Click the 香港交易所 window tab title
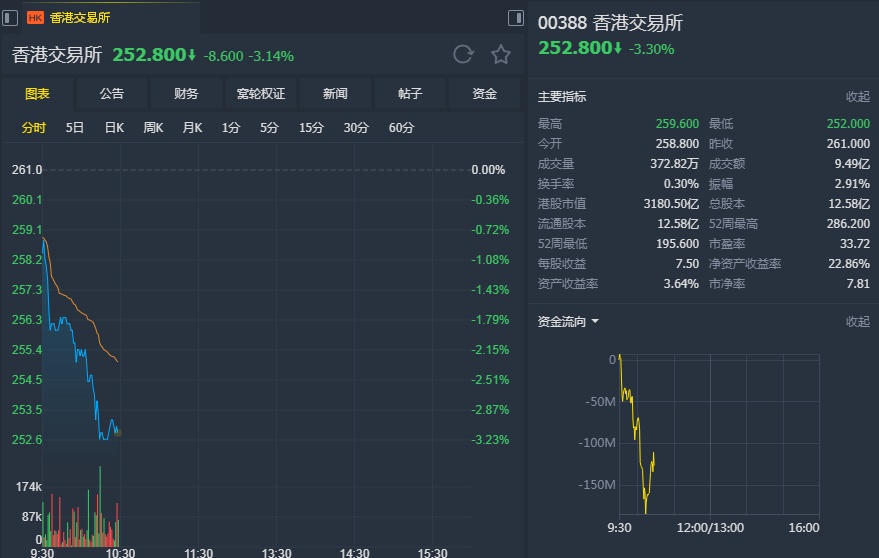The image size is (879, 558). pos(80,17)
